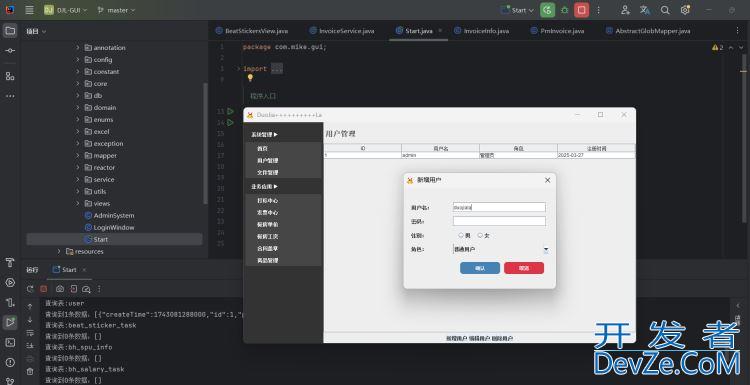Click the project tree vertical scrollbar

(x=206, y=143)
